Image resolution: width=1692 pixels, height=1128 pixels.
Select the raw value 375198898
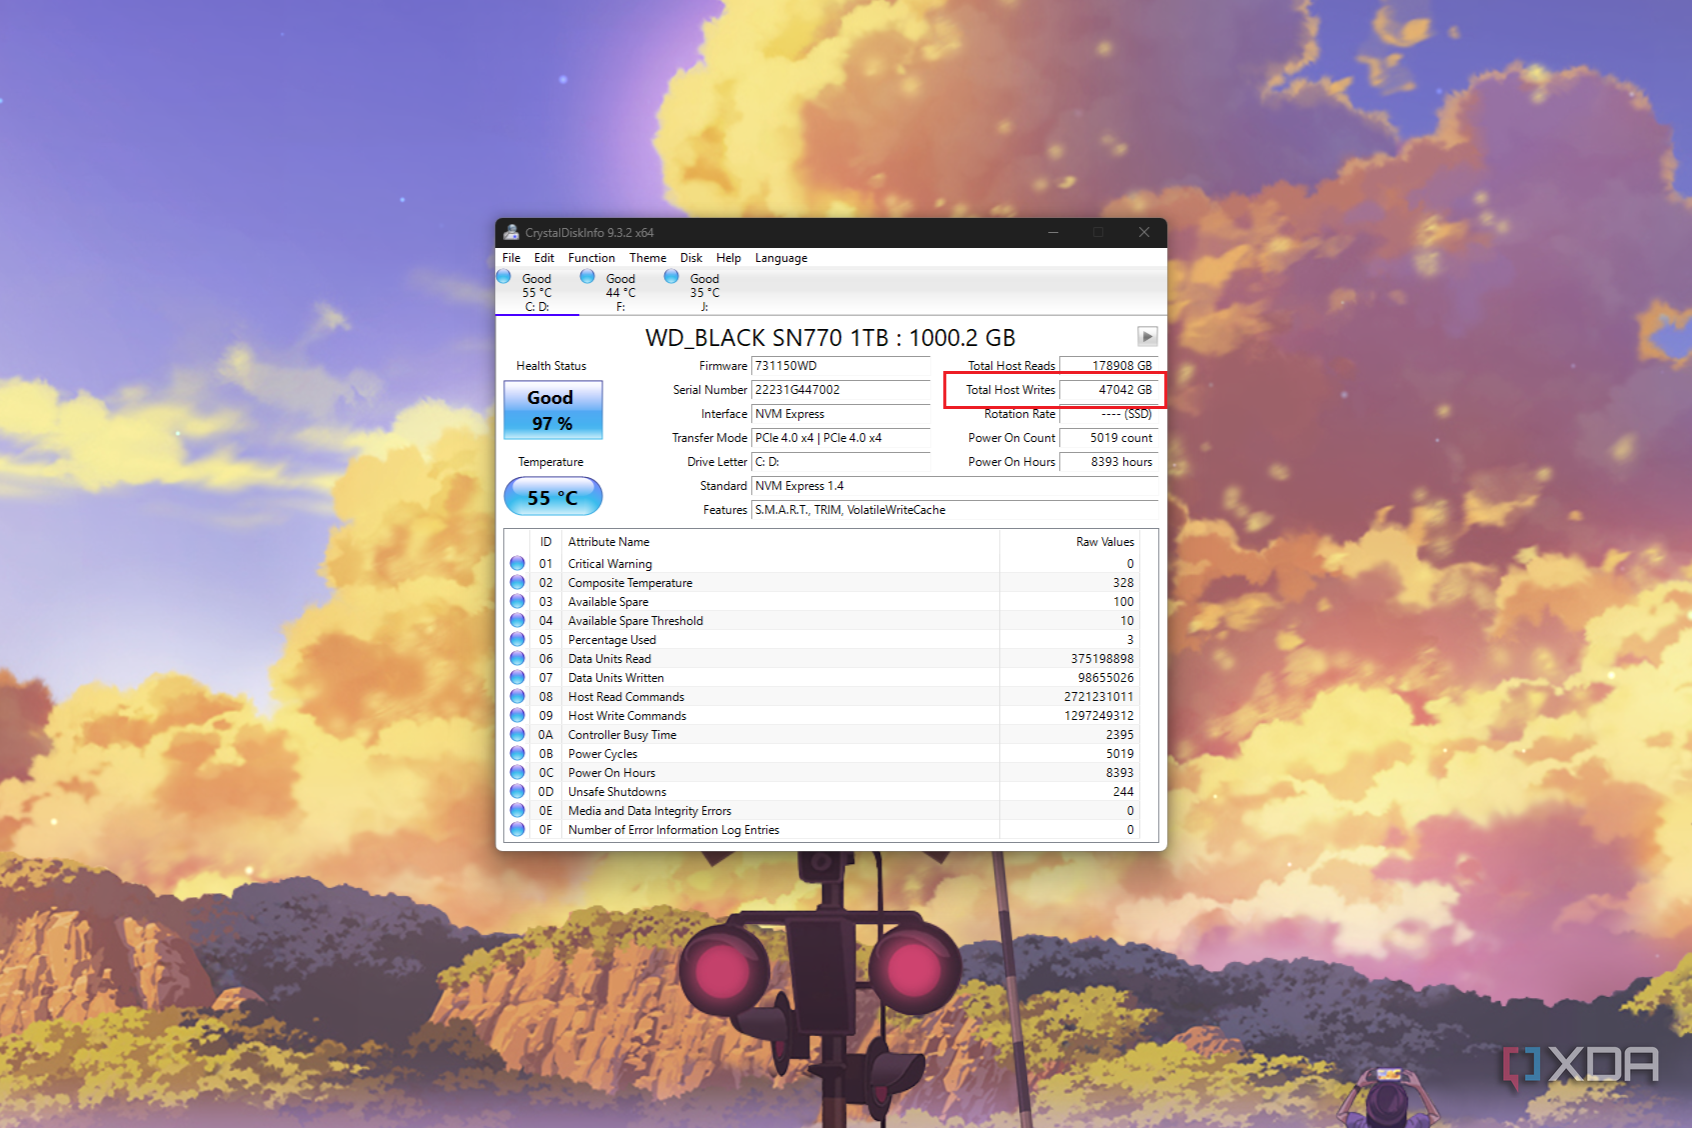[x=1102, y=659]
